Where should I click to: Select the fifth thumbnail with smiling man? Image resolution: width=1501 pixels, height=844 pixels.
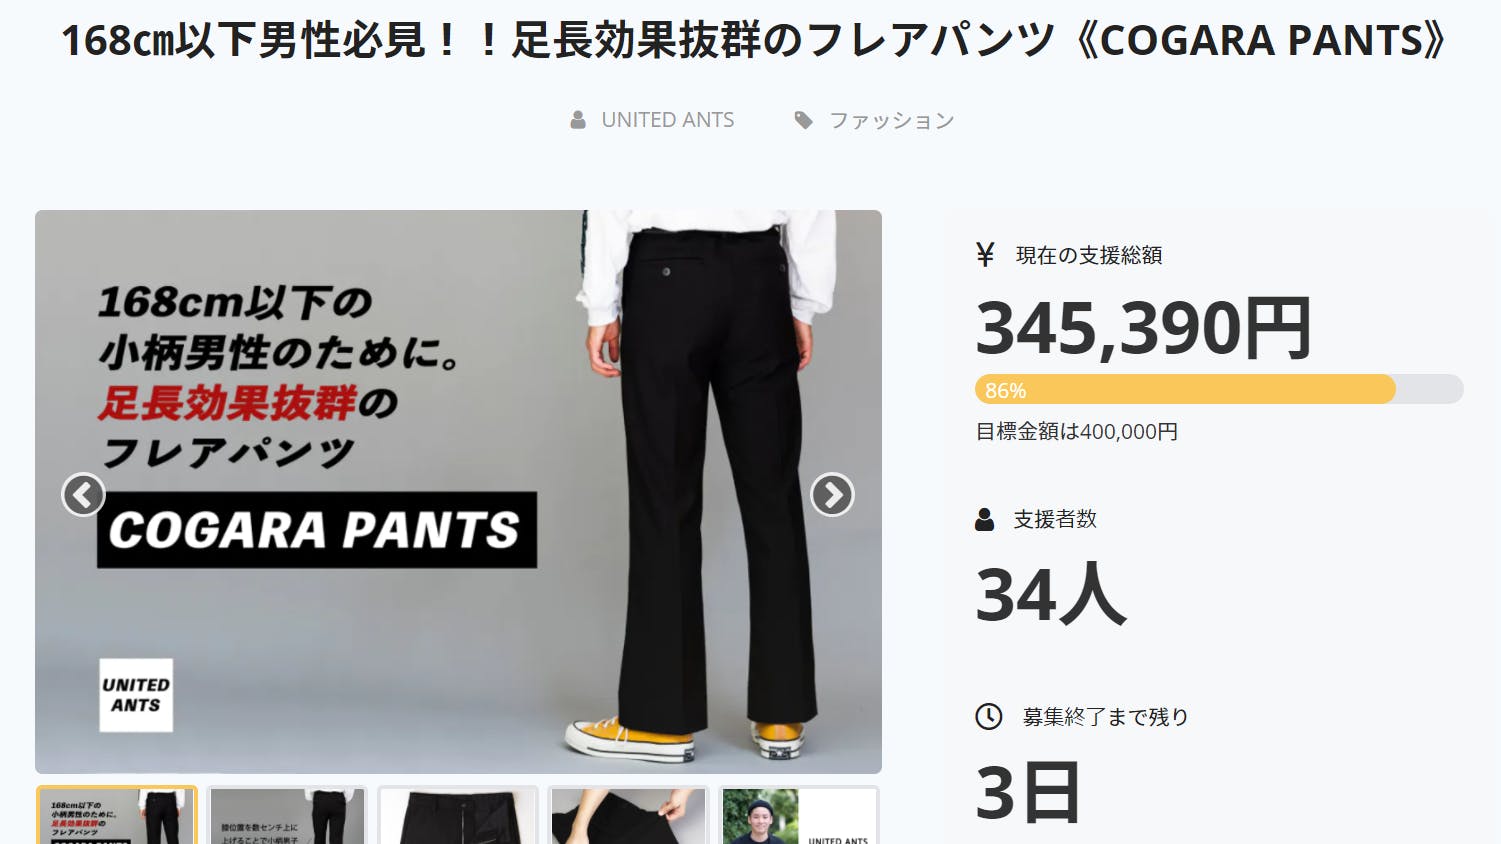[799, 815]
